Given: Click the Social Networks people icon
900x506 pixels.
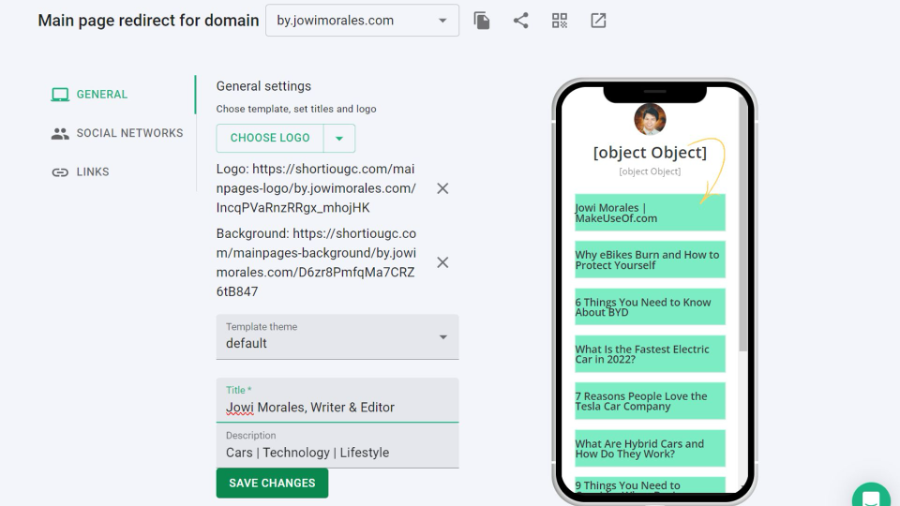Looking at the screenshot, I should coord(60,134).
